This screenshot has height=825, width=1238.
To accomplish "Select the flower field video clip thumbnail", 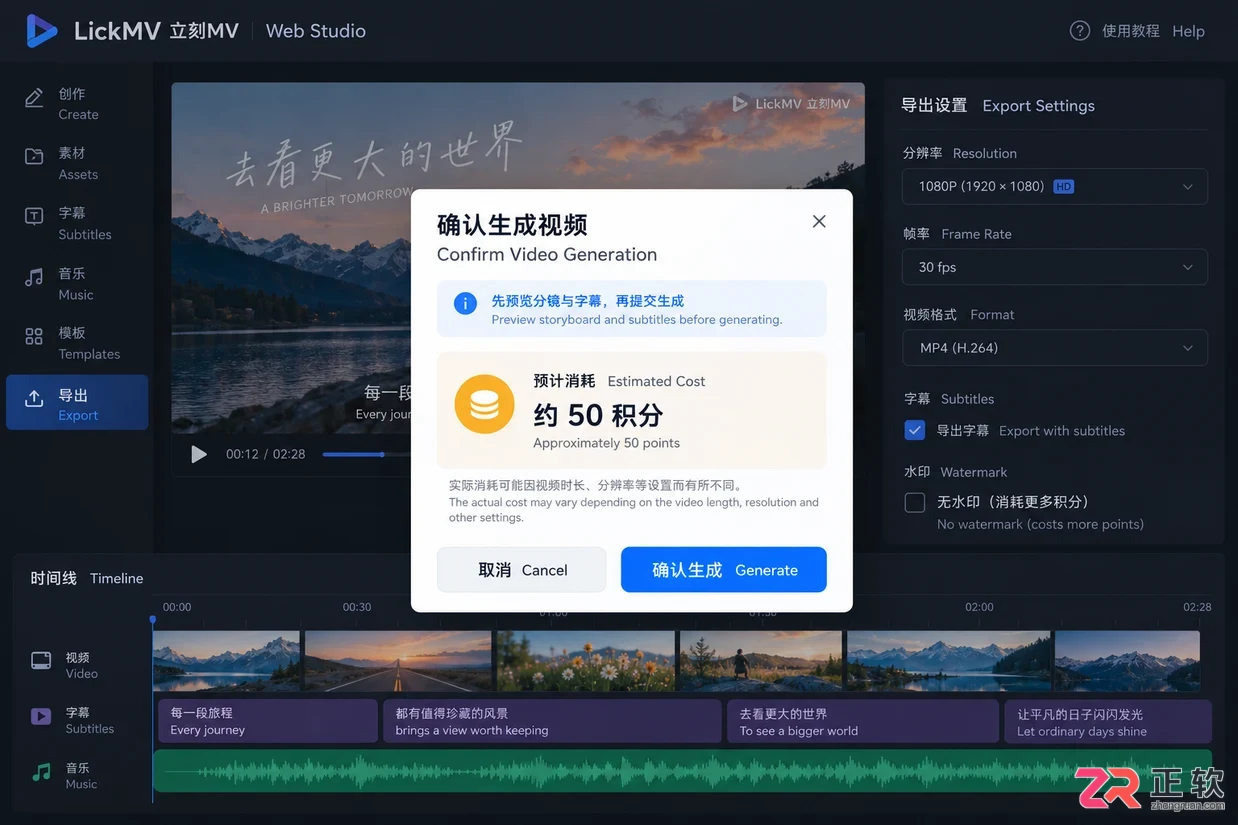I will (x=586, y=661).
